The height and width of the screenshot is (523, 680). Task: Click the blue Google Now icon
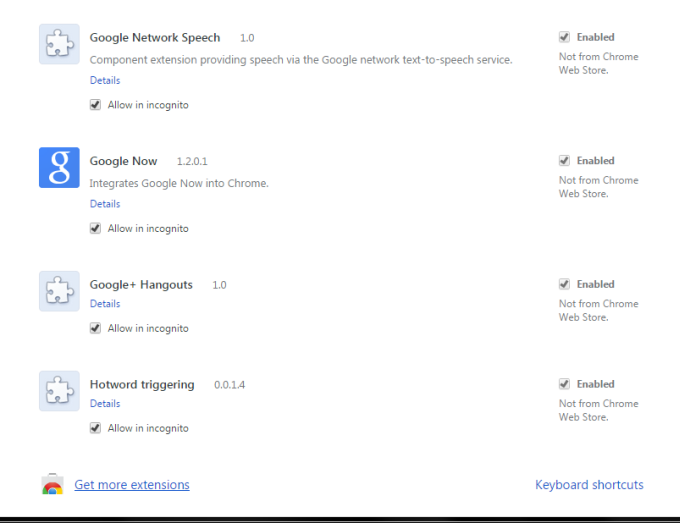[x=59, y=167]
